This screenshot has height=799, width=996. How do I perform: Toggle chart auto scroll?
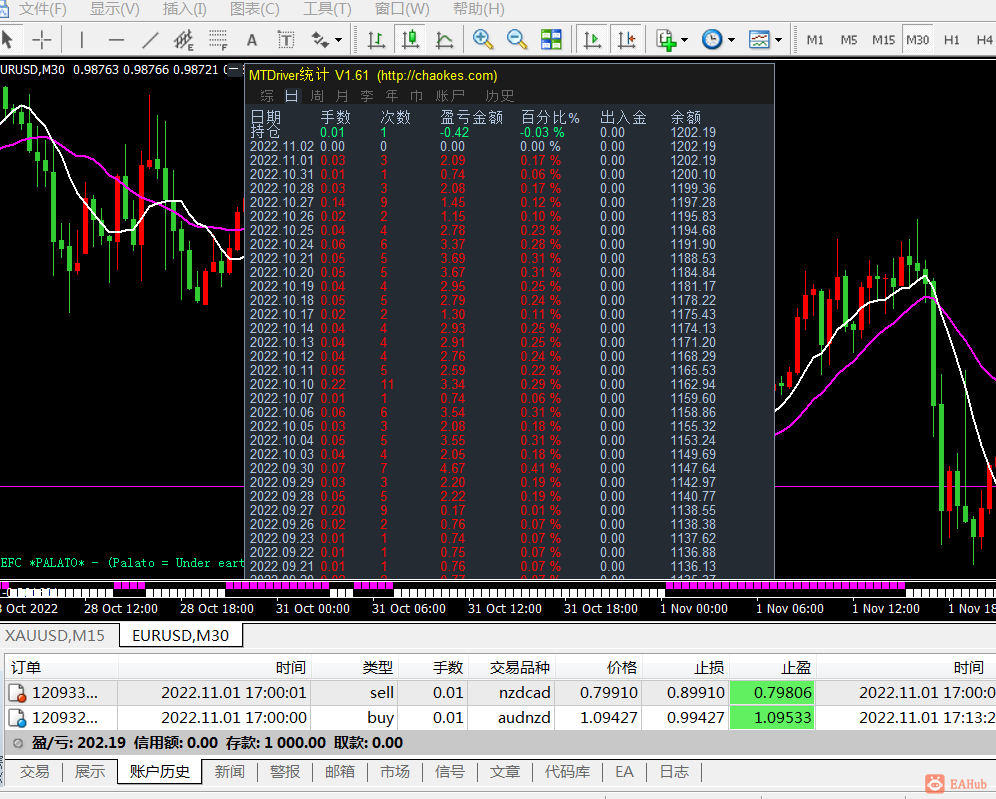pyautogui.click(x=592, y=40)
